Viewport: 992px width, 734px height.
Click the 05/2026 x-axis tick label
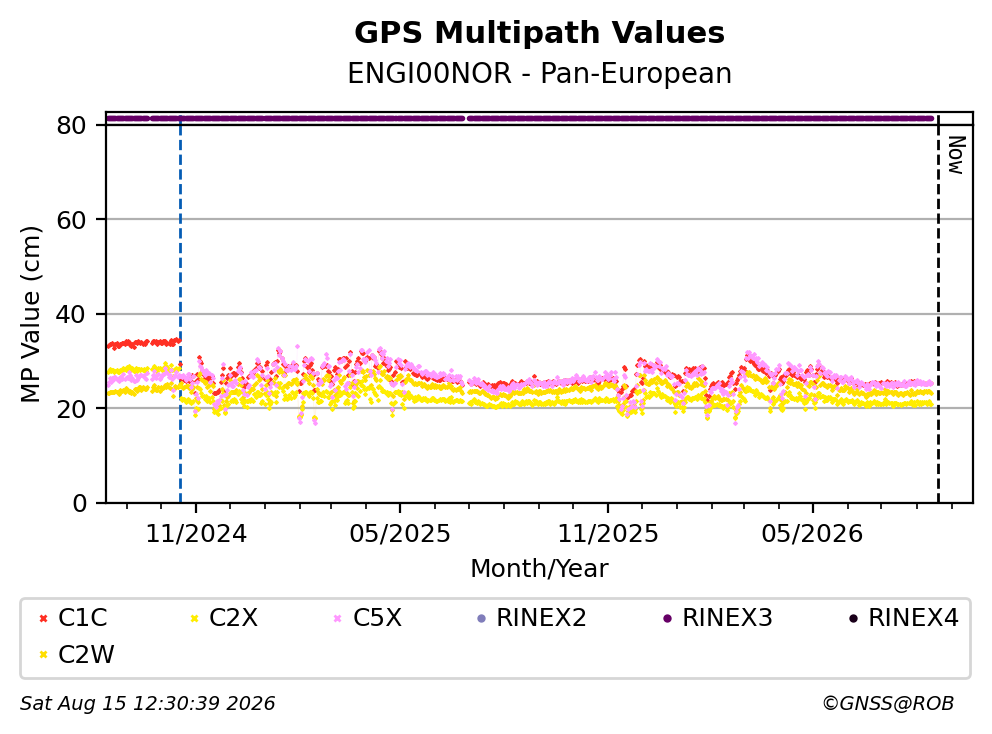(812, 534)
